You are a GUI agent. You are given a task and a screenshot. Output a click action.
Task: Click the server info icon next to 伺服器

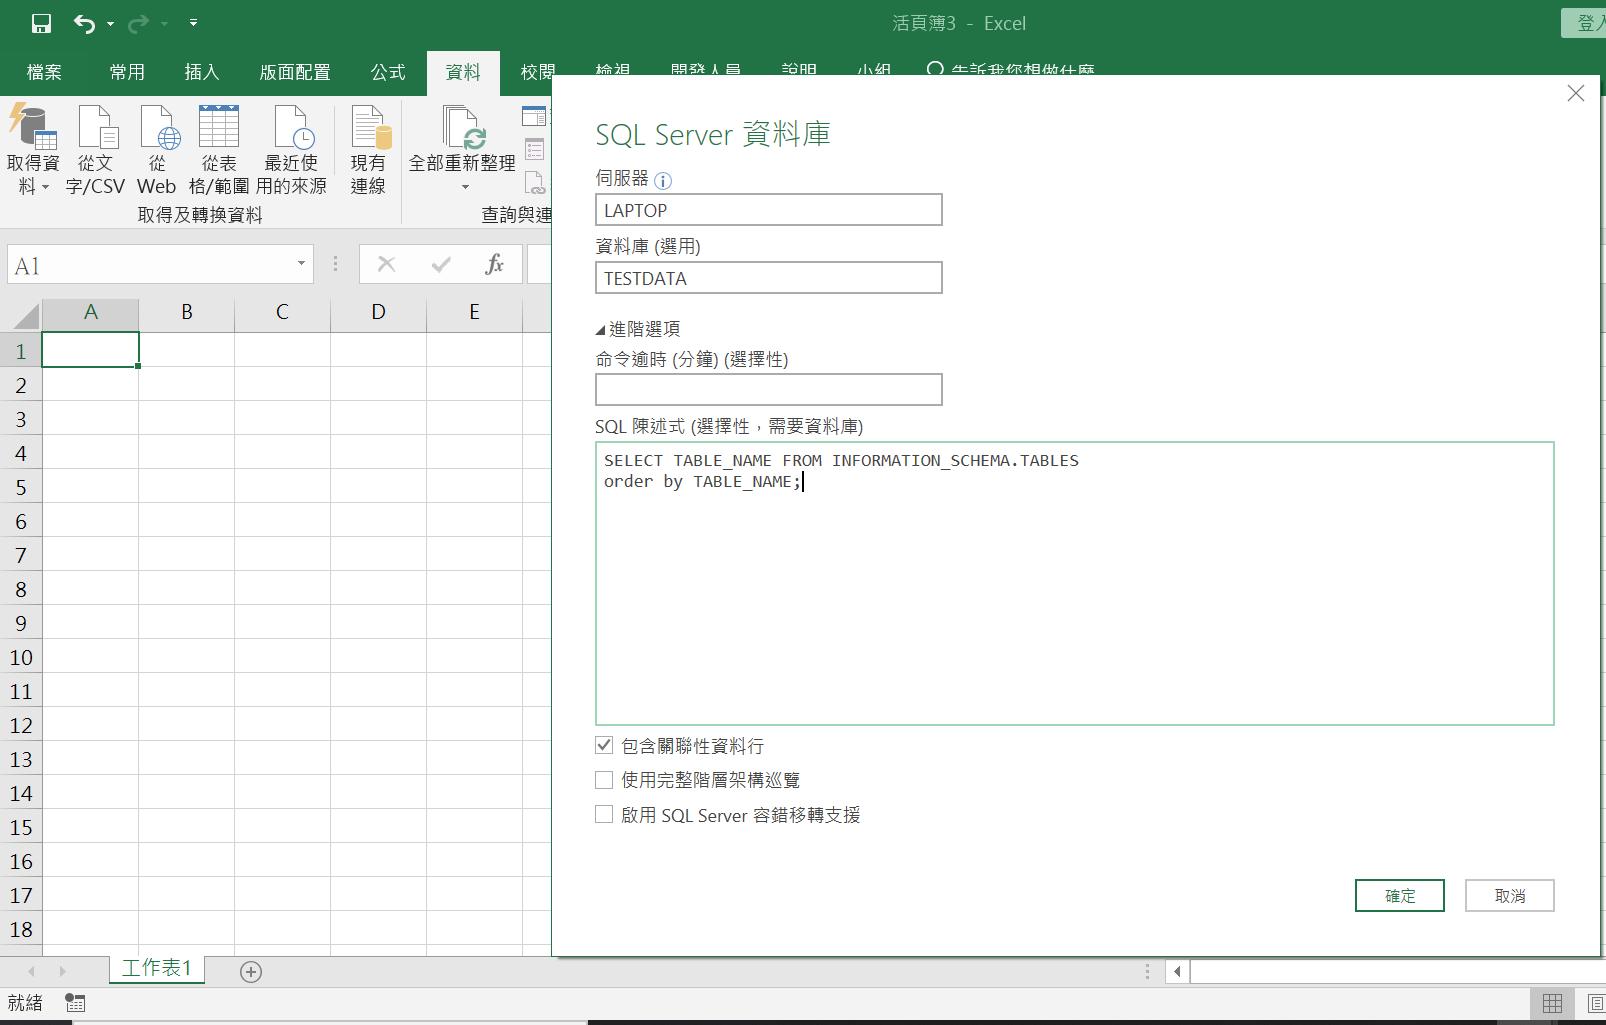[x=663, y=181]
